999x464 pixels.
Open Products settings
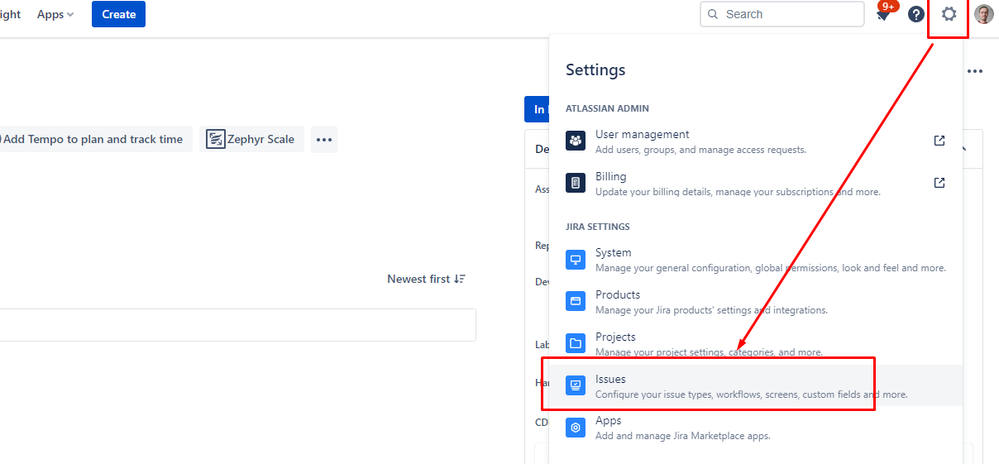755,301
